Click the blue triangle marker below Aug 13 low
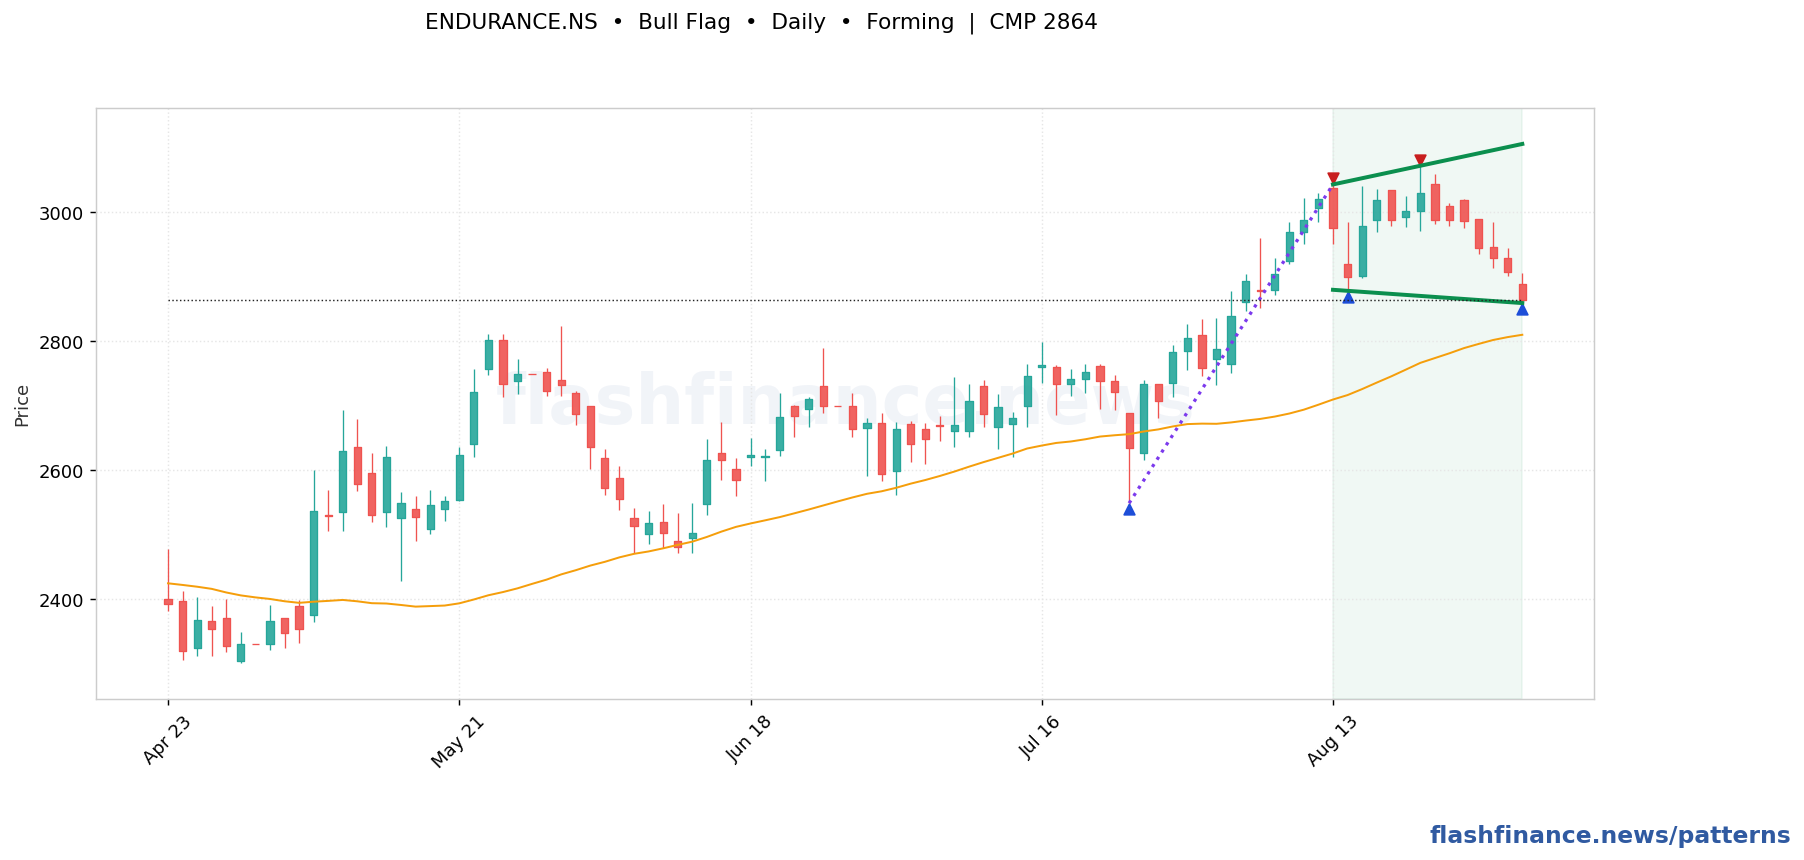 (1348, 297)
